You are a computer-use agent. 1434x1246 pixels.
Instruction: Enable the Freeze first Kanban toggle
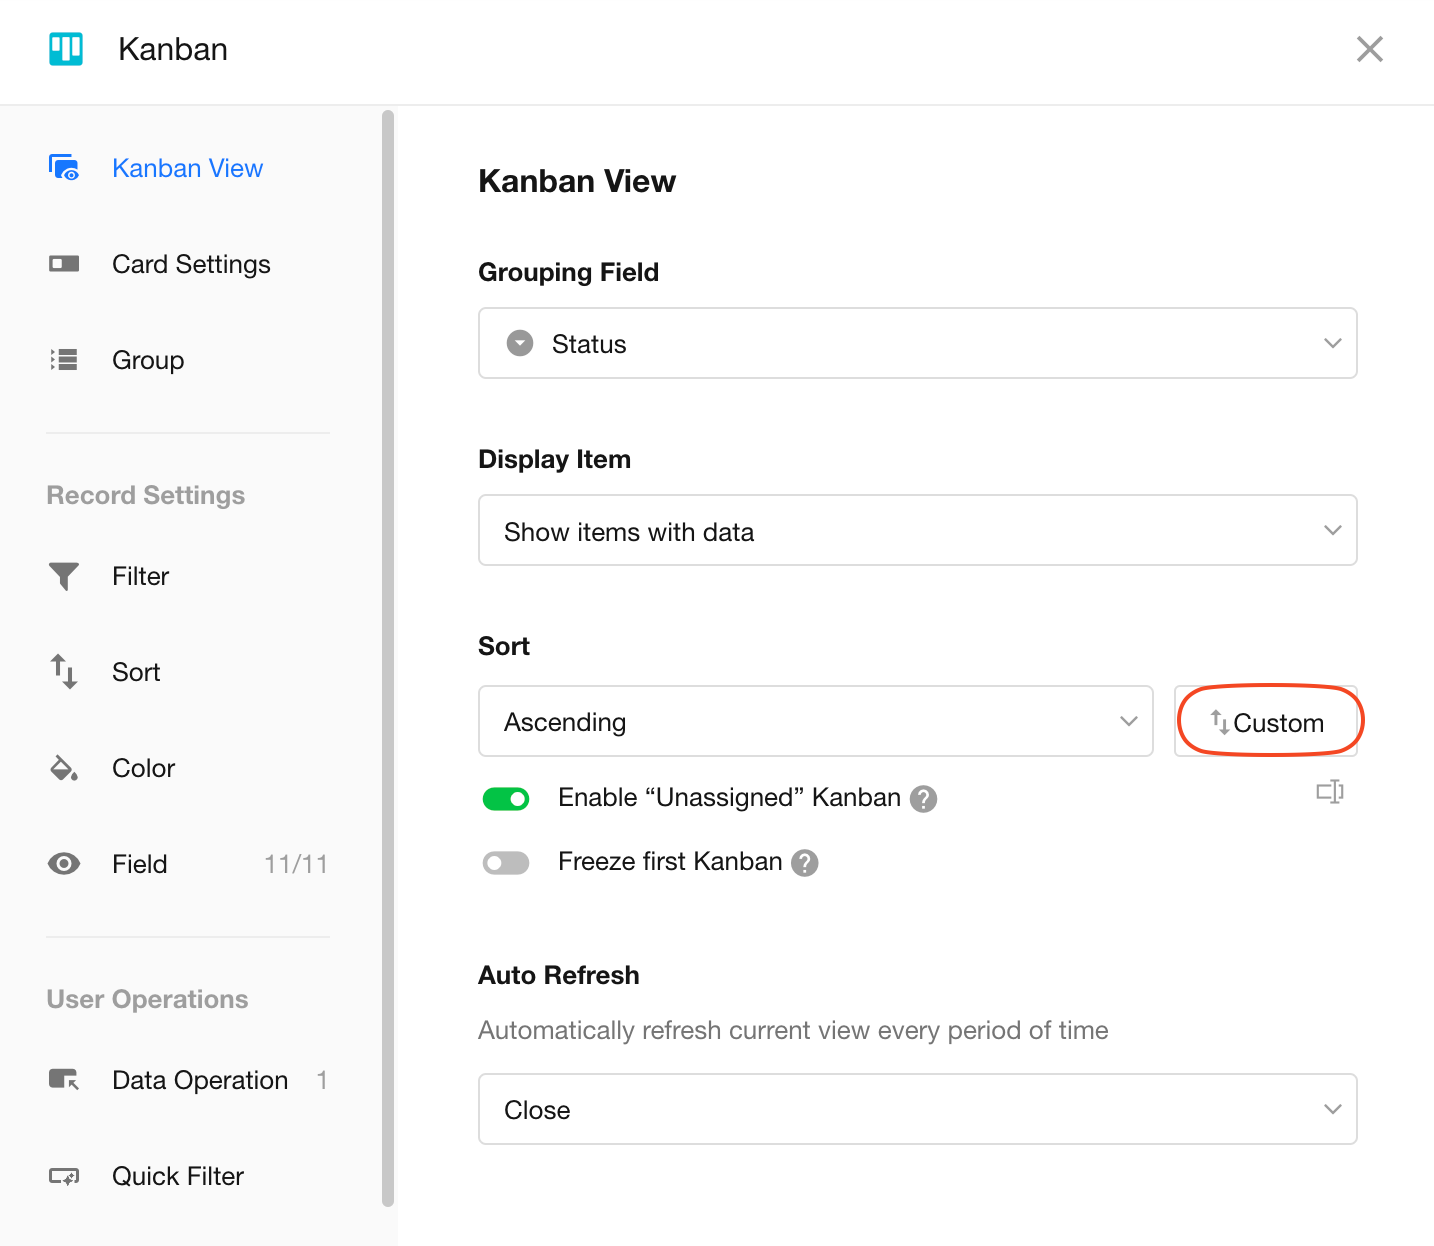[506, 862]
